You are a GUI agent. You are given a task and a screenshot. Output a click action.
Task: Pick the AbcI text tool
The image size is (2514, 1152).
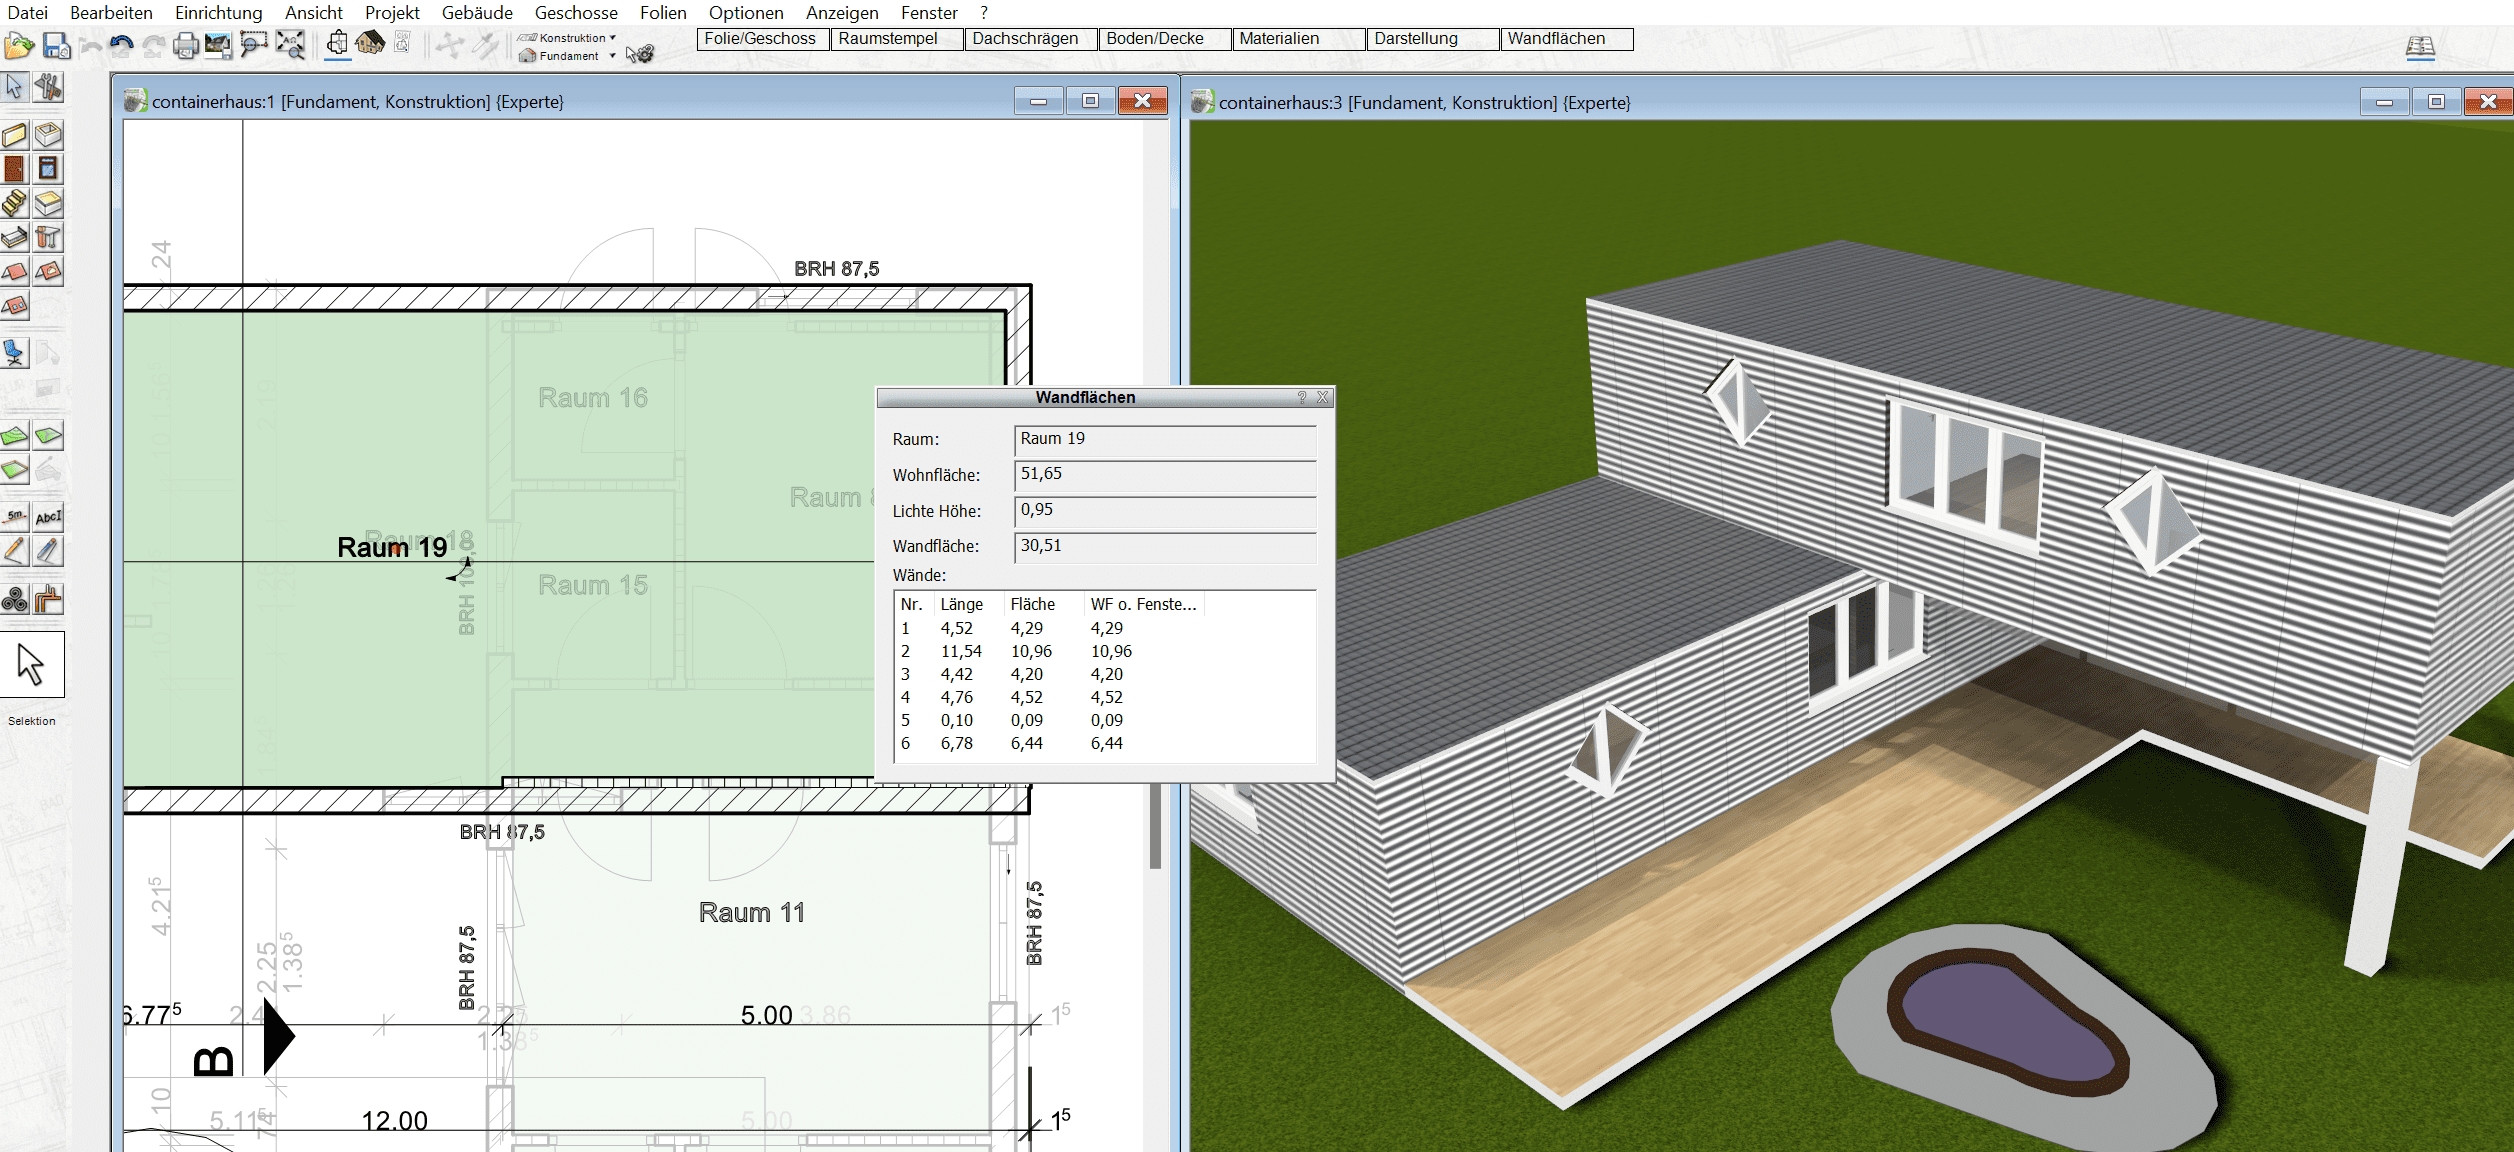point(48,517)
